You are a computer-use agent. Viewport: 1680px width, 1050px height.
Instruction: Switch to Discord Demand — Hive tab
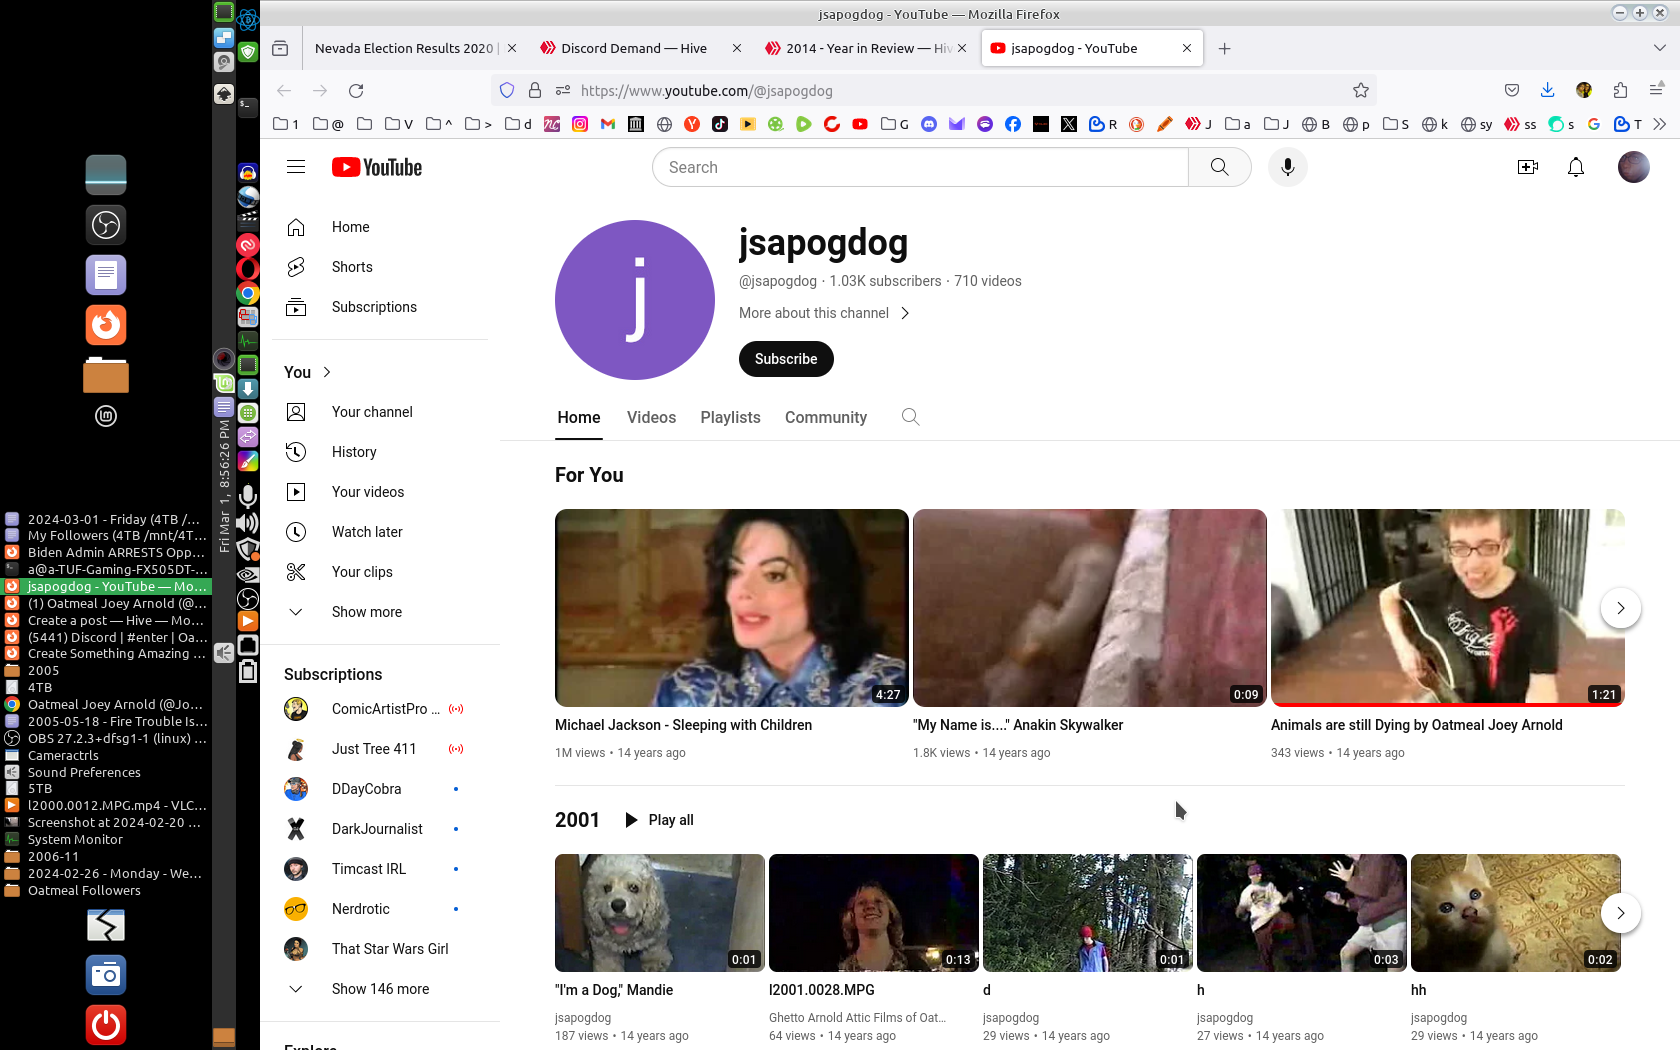click(x=634, y=48)
